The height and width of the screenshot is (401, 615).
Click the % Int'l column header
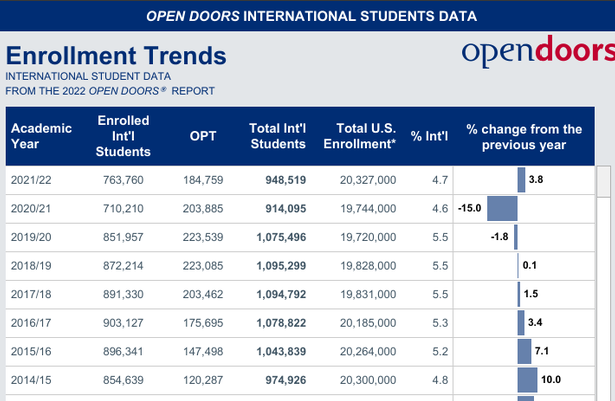pos(431,136)
